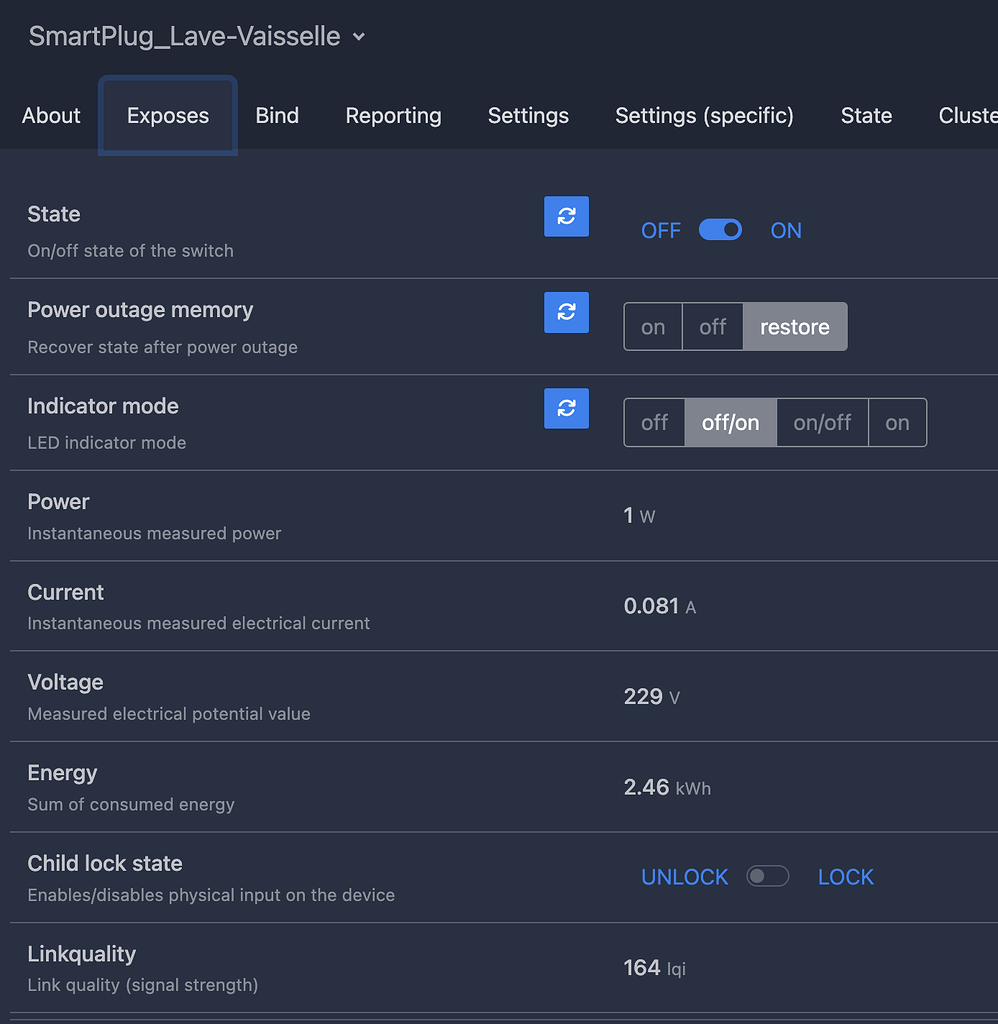The width and height of the screenshot is (998, 1024).
Task: Open the Bind tab
Action: click(277, 116)
